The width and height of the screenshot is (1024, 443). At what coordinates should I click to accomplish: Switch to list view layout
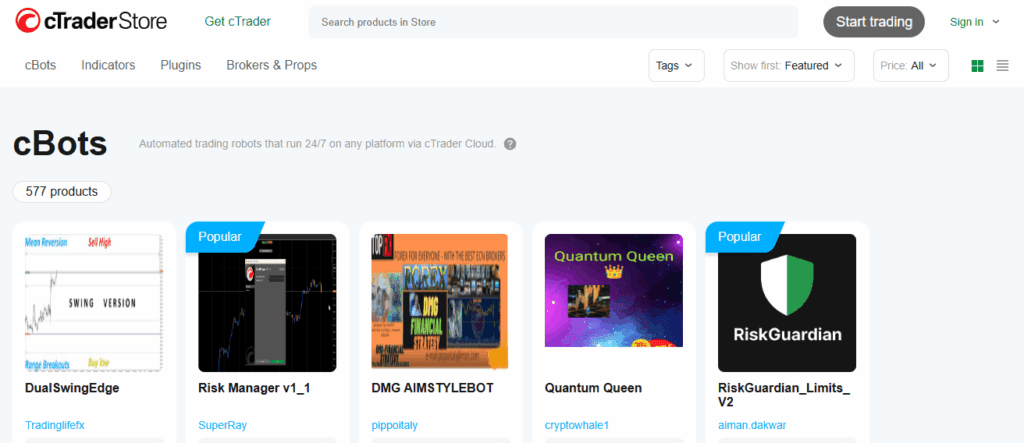point(1002,65)
